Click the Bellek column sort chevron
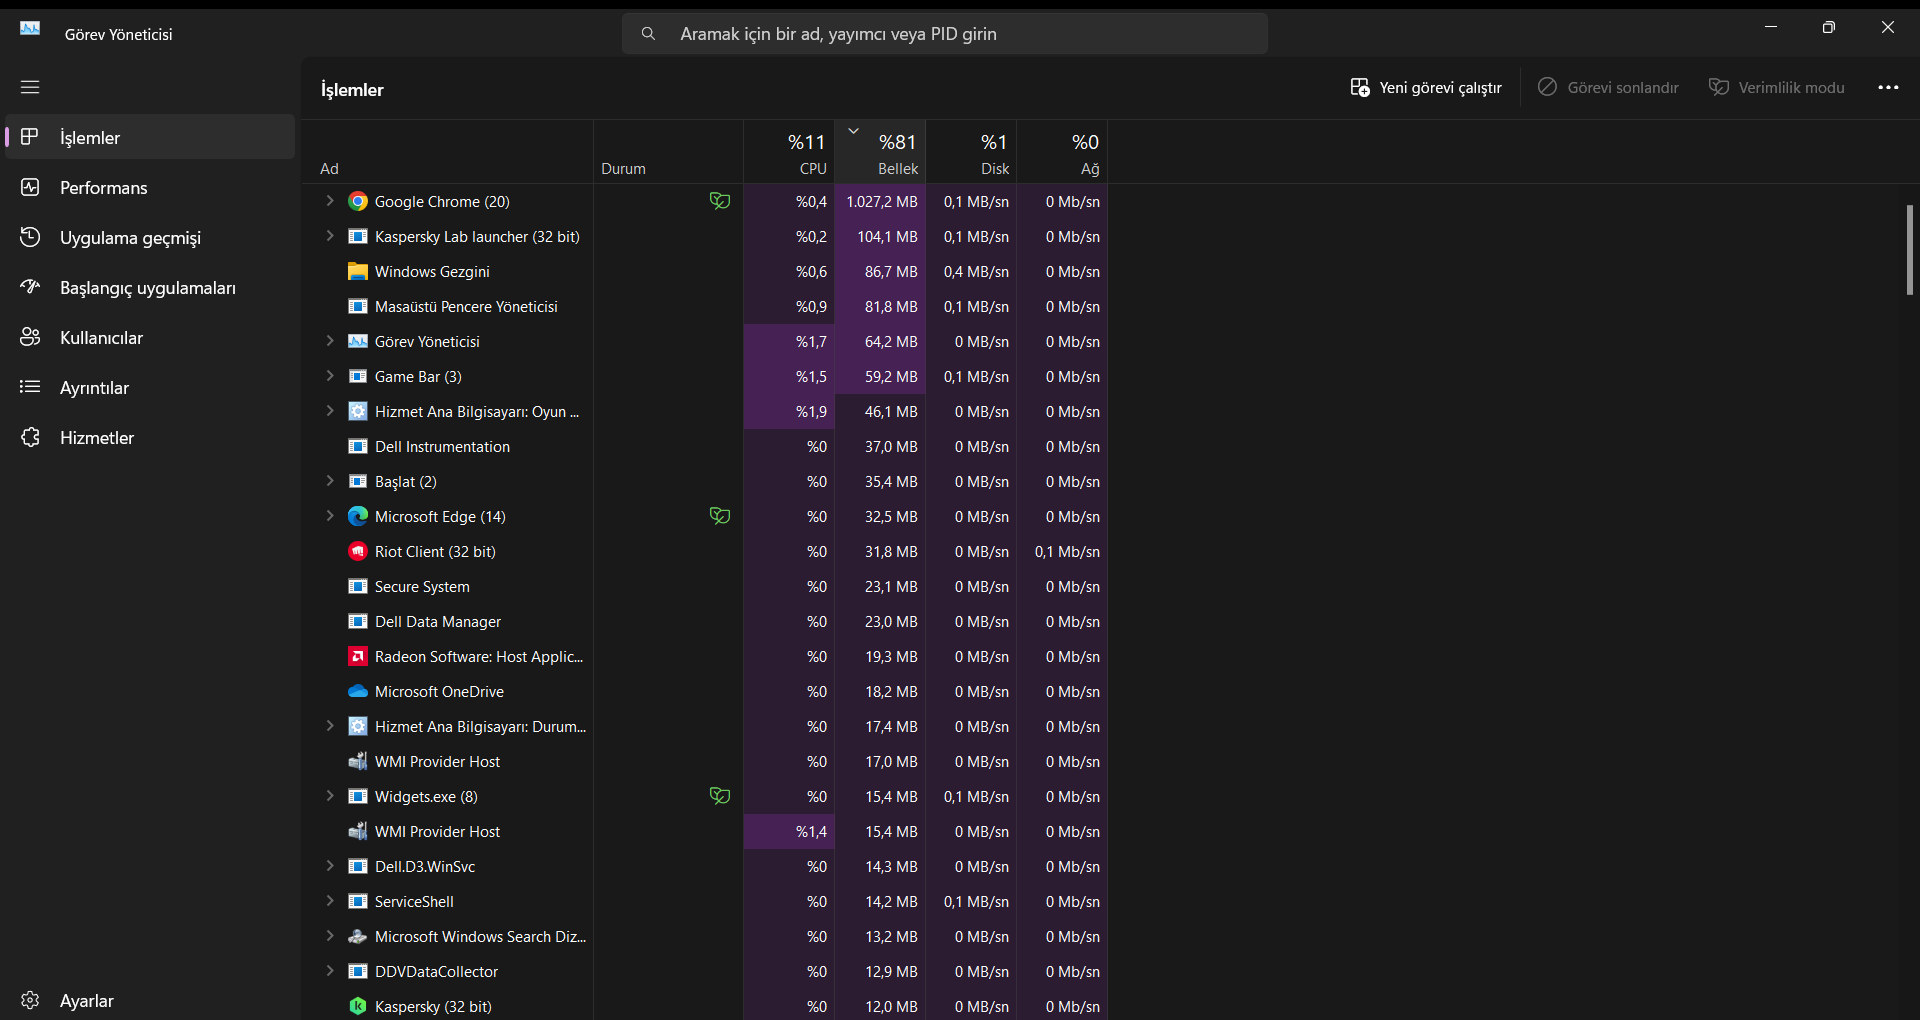This screenshot has height=1020, width=1920. coord(853,131)
